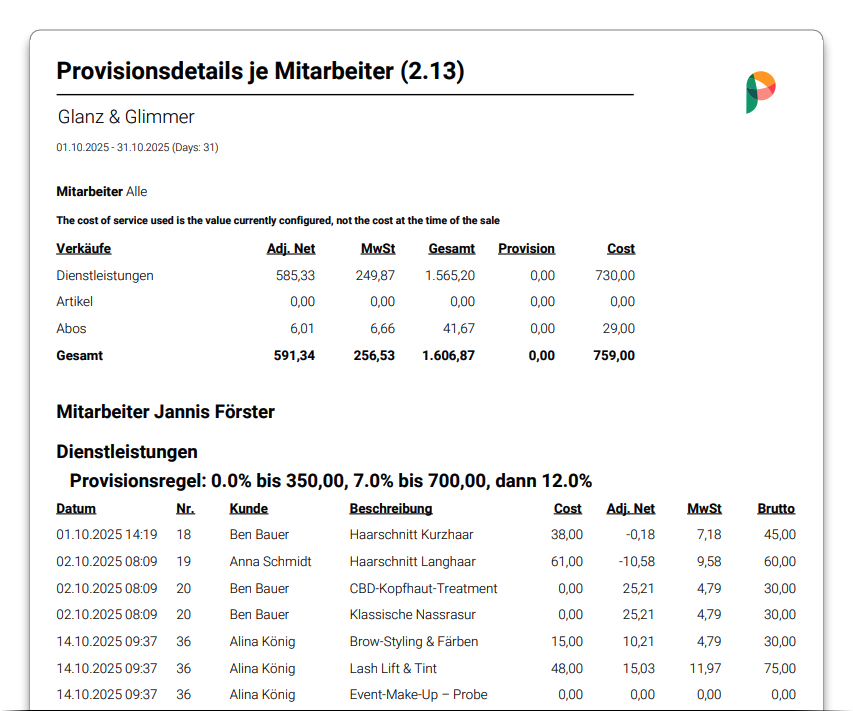The image size is (853, 711).
Task: Select the 'Haarschnitt Kurzhaar' row description
Action: pyautogui.click(x=411, y=535)
